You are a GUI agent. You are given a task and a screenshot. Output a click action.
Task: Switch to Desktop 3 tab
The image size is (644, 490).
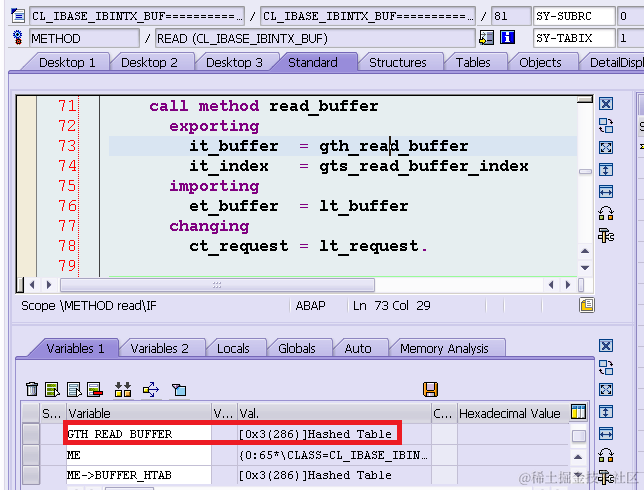[x=234, y=62]
